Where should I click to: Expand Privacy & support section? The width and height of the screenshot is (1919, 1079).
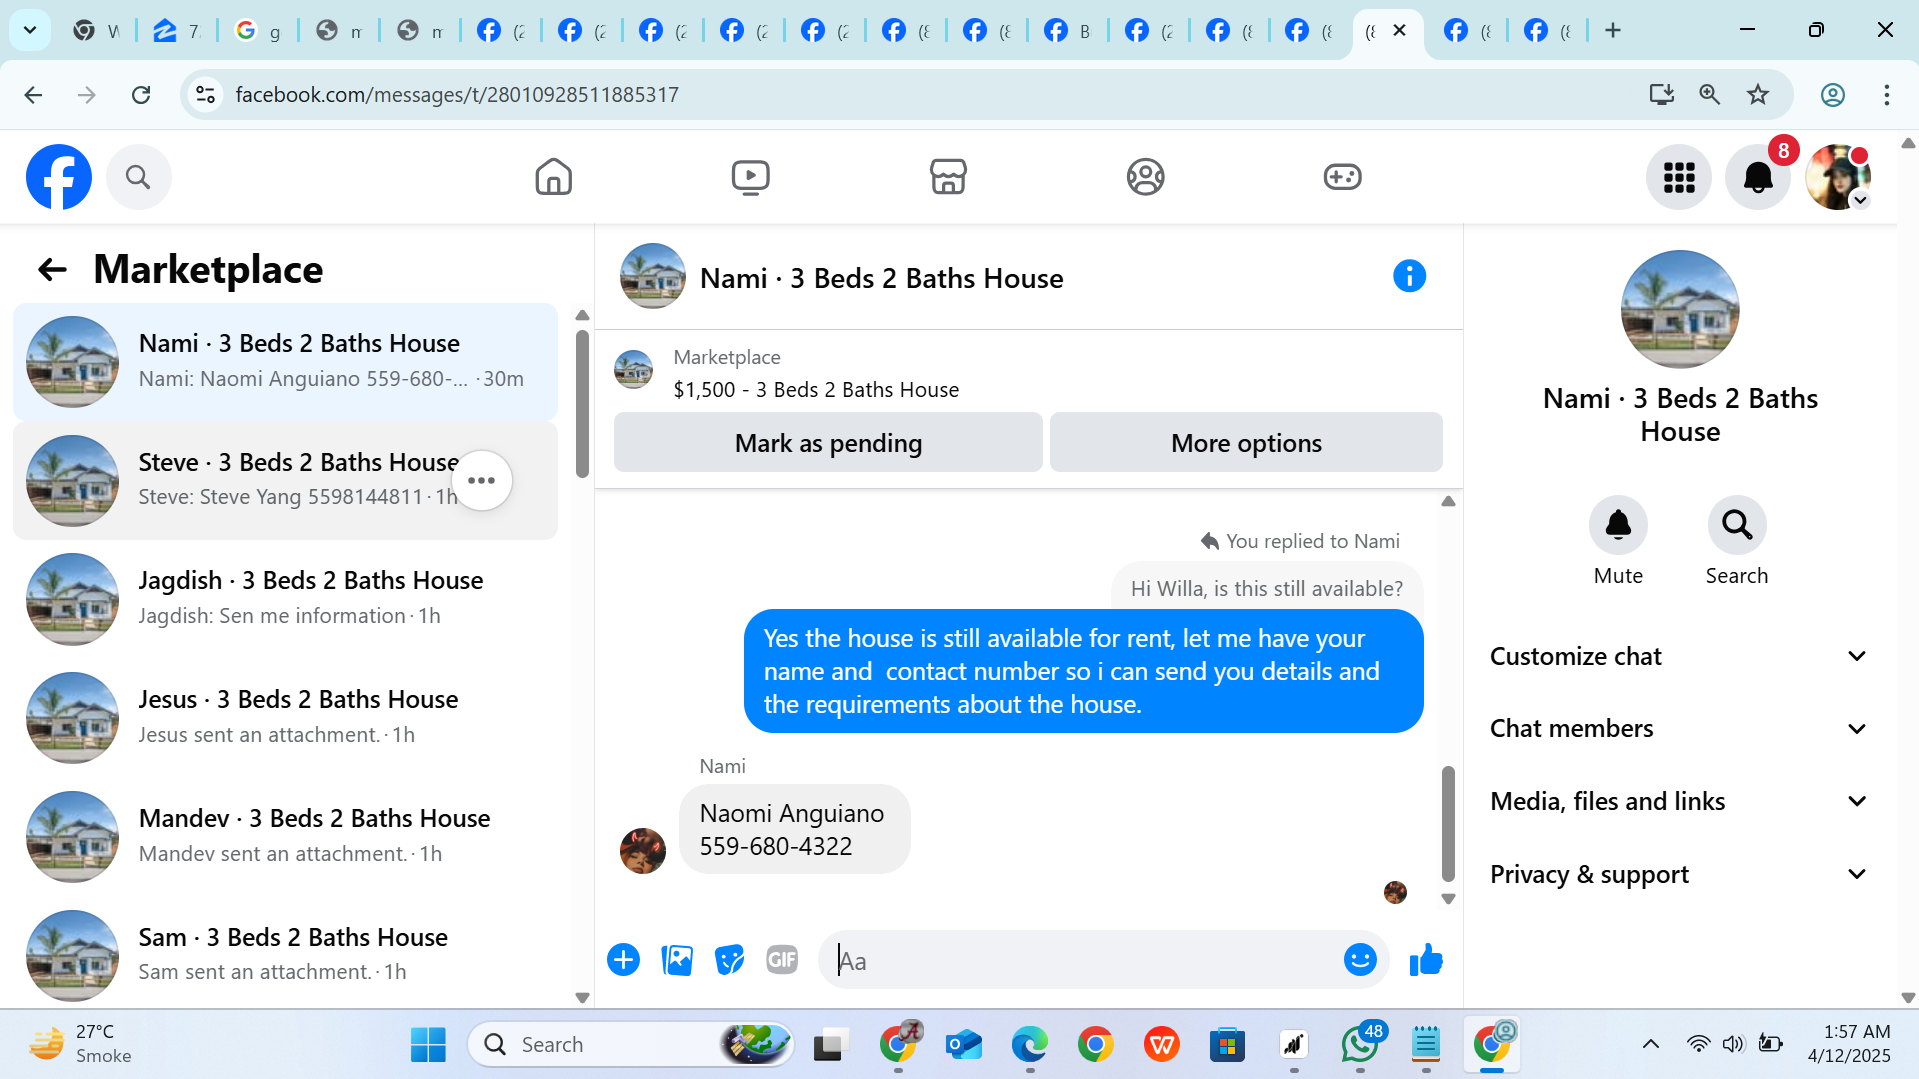pos(1679,875)
